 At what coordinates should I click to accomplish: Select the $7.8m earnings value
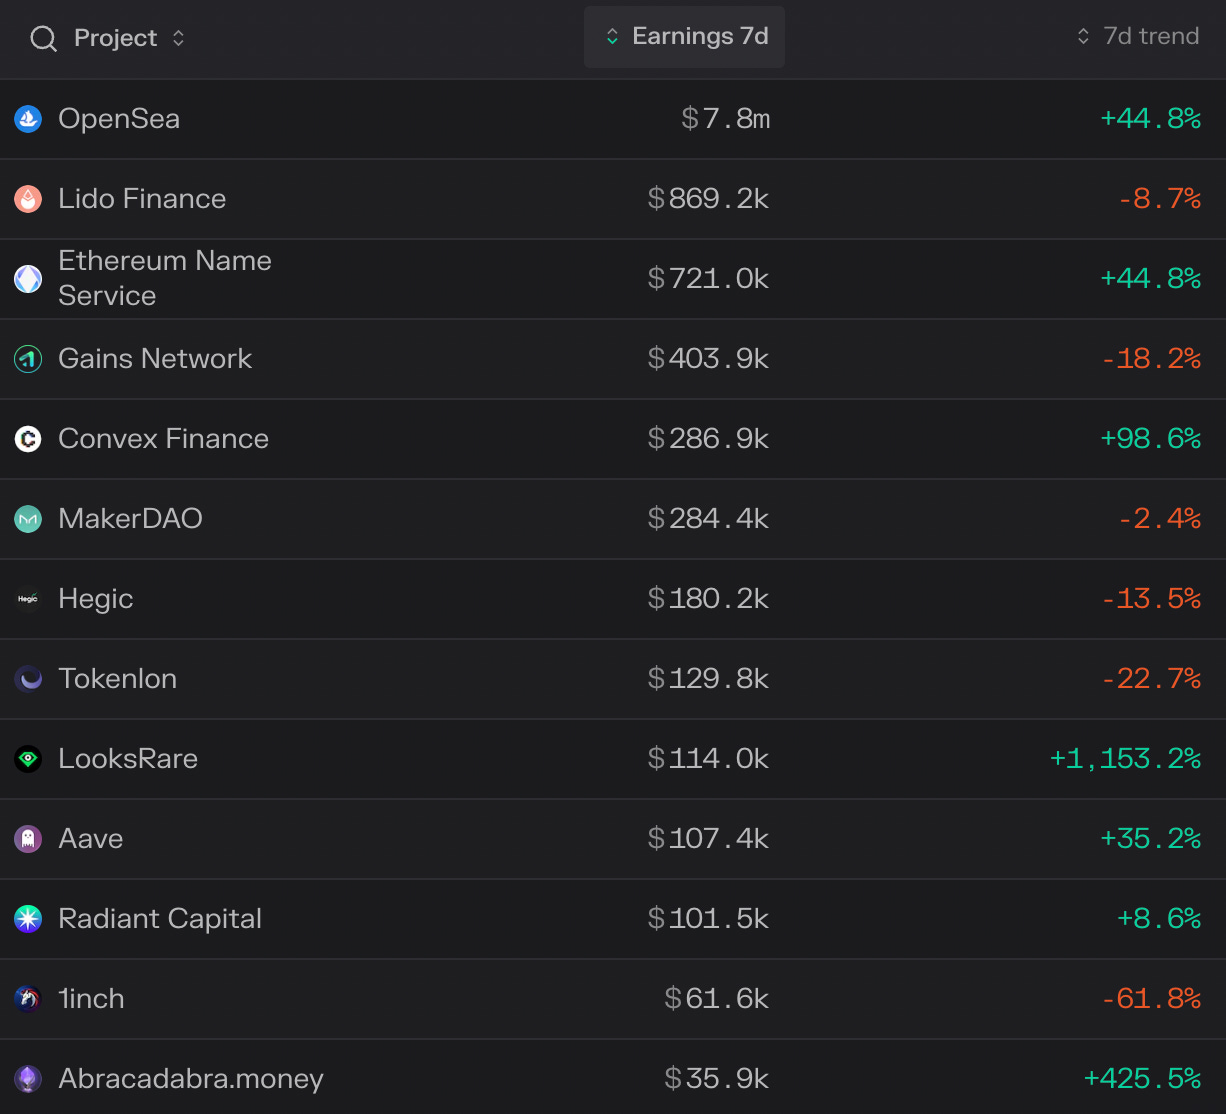pyautogui.click(x=726, y=119)
